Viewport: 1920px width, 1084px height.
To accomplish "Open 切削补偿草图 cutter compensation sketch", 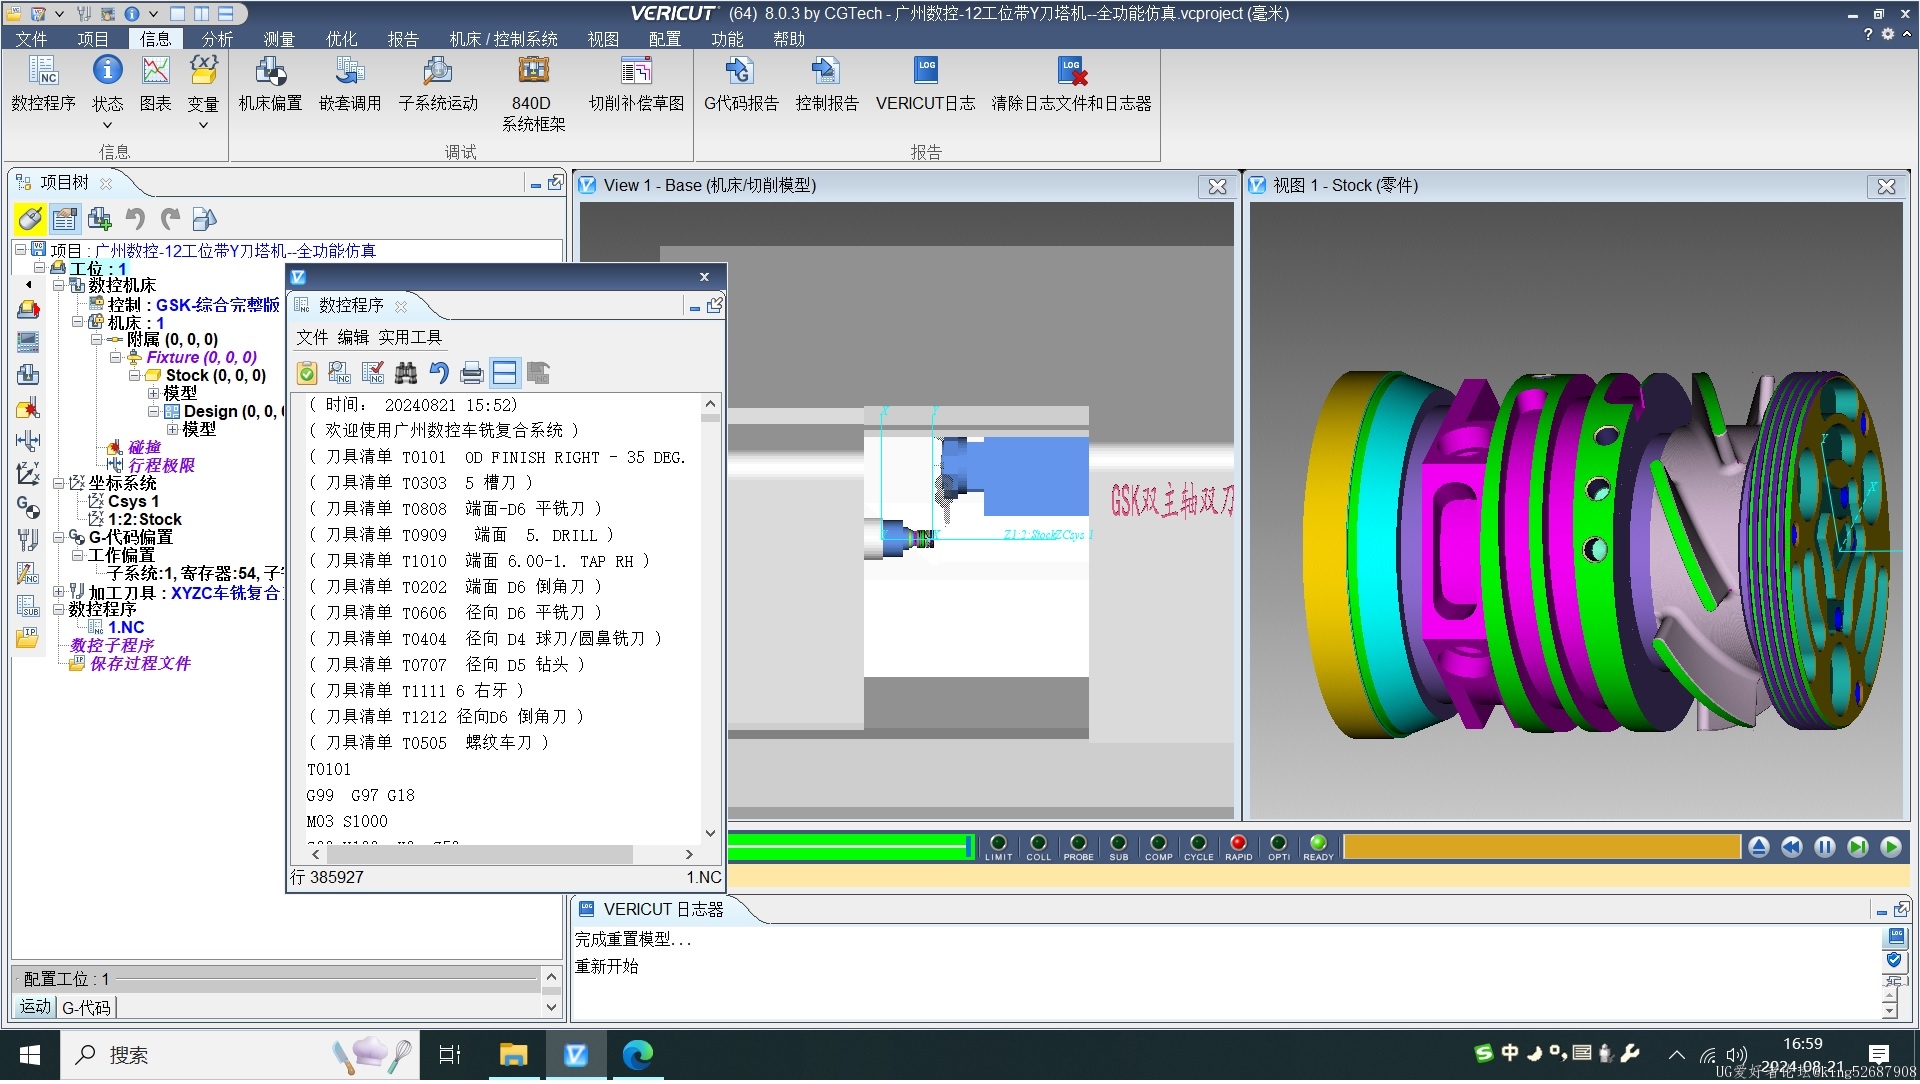I will click(636, 84).
